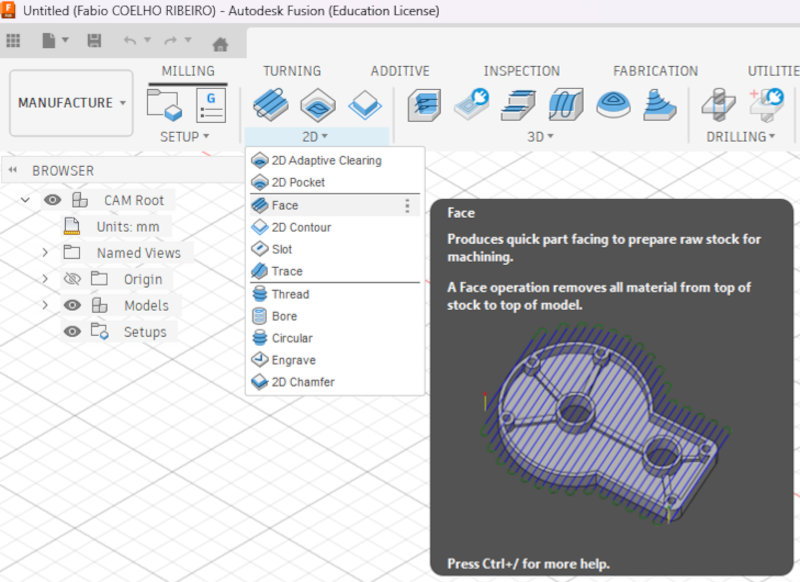Open the SETUP dropdown
The width and height of the screenshot is (800, 582).
184,137
